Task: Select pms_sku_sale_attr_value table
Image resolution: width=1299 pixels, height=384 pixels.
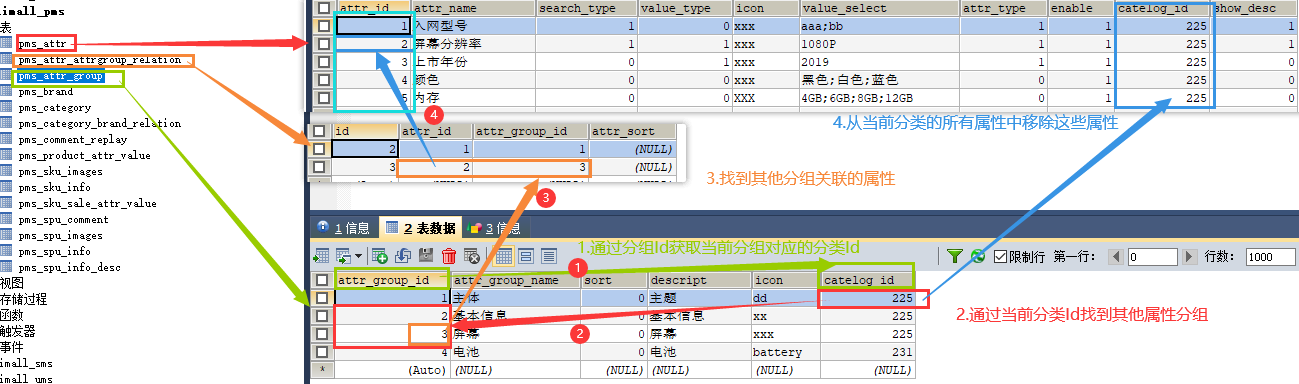Action: tap(87, 204)
